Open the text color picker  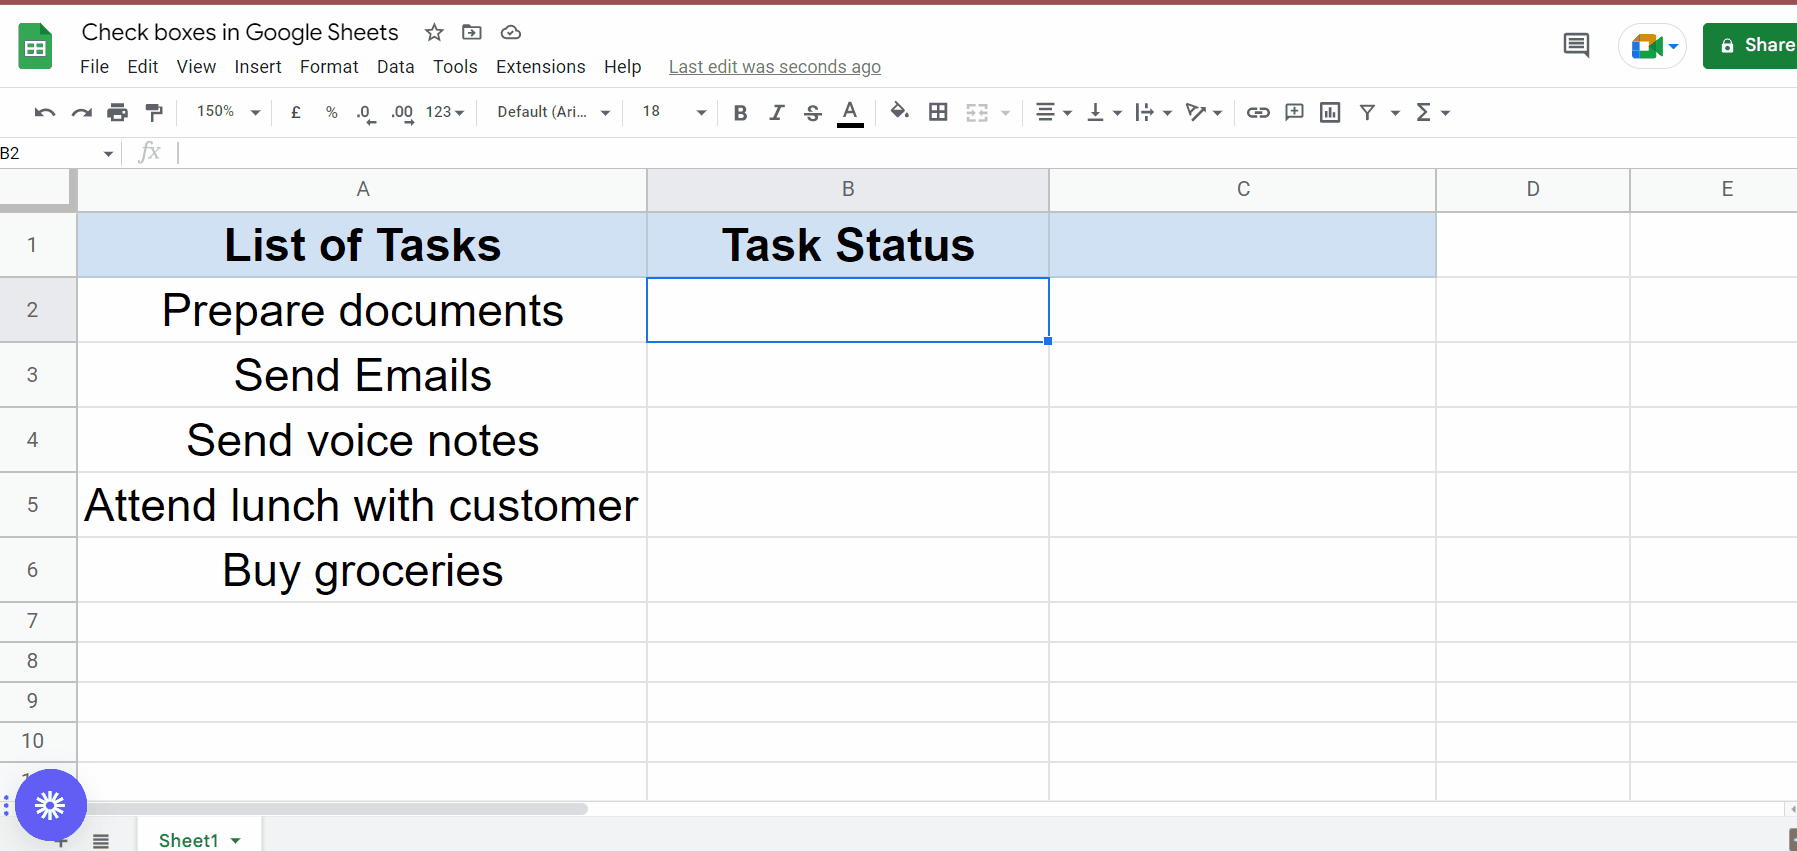point(850,112)
